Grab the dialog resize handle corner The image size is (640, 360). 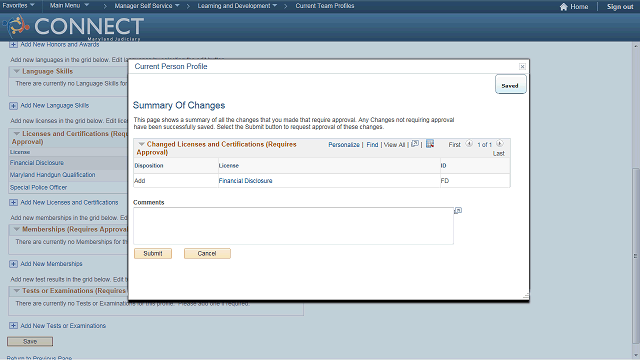pyautogui.click(x=526, y=296)
